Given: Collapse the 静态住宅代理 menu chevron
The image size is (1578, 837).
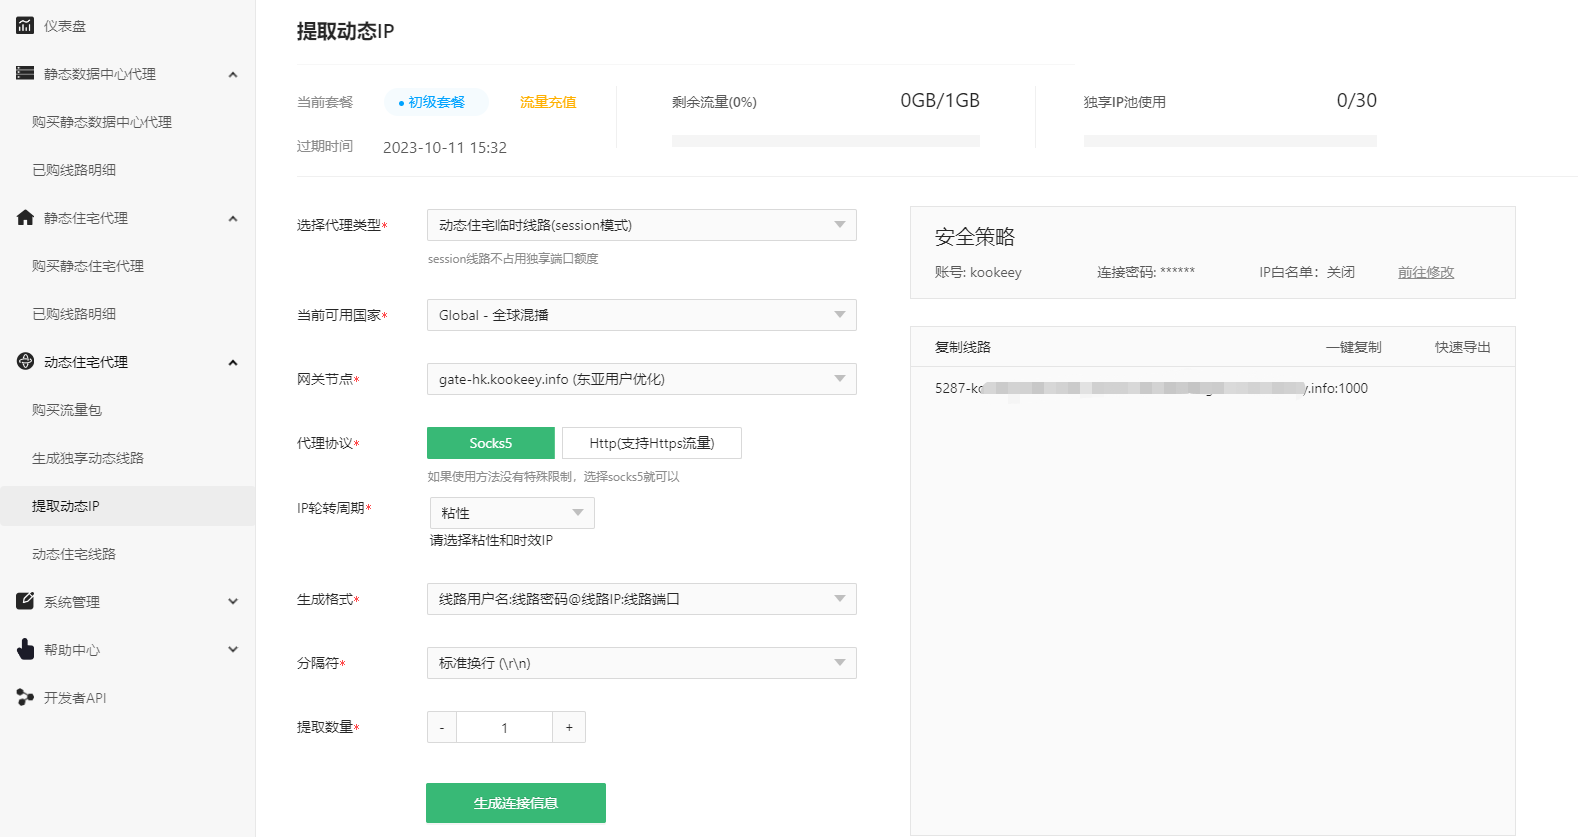Looking at the screenshot, I should tap(233, 218).
